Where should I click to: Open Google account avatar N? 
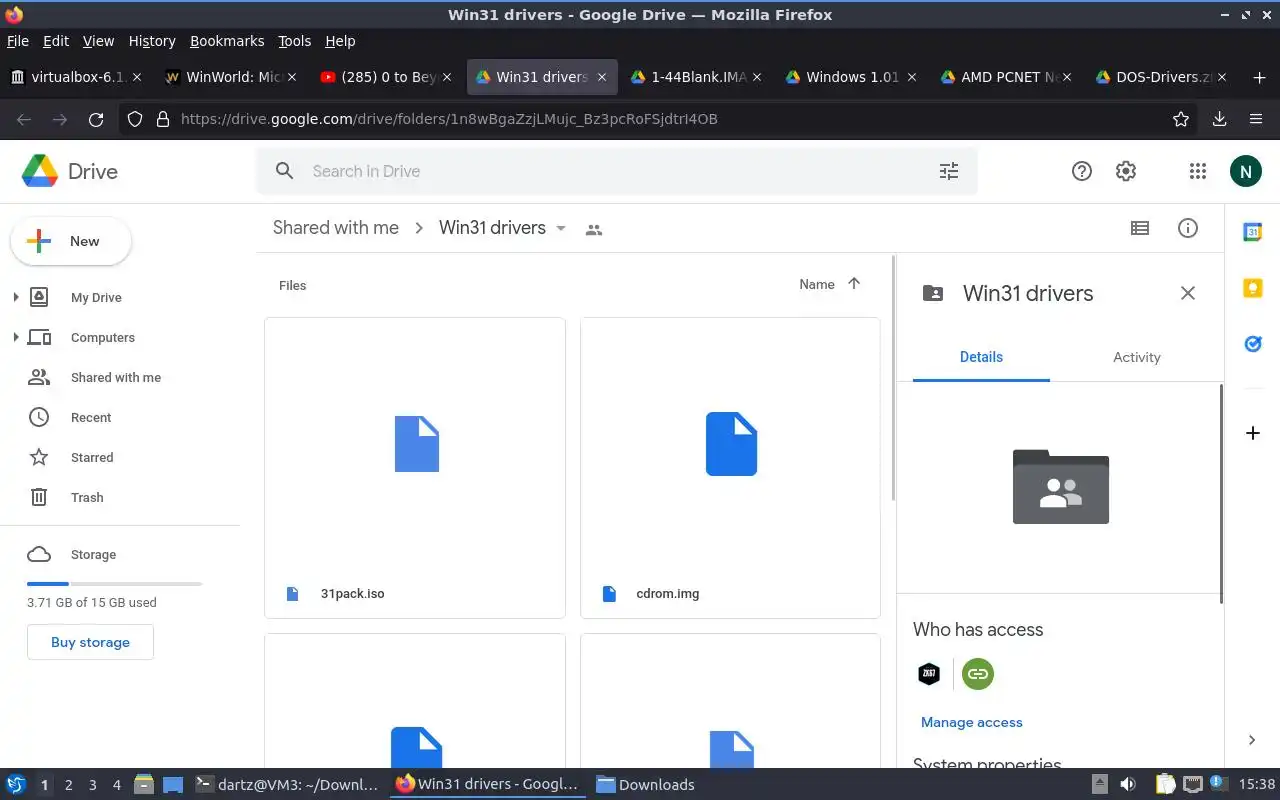tap(1245, 171)
